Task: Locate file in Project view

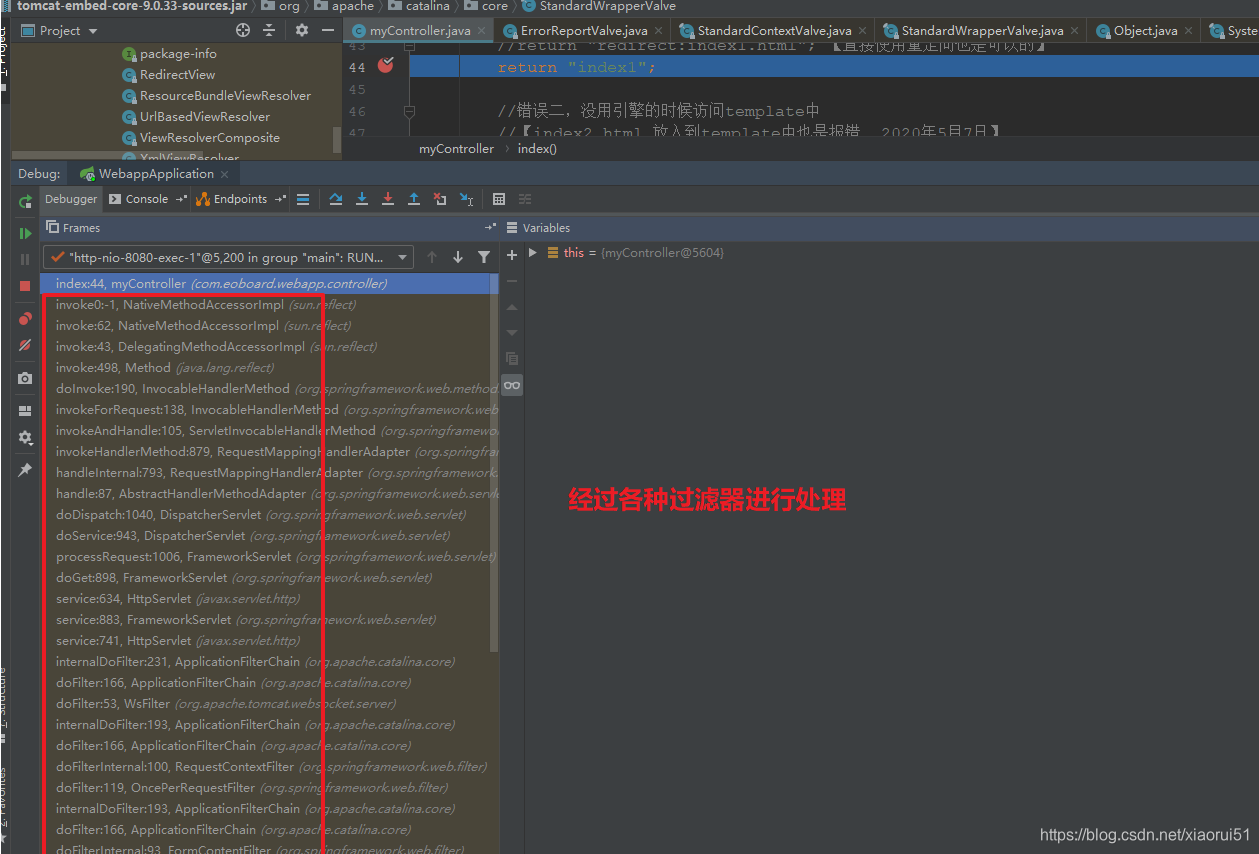Action: coord(243,31)
